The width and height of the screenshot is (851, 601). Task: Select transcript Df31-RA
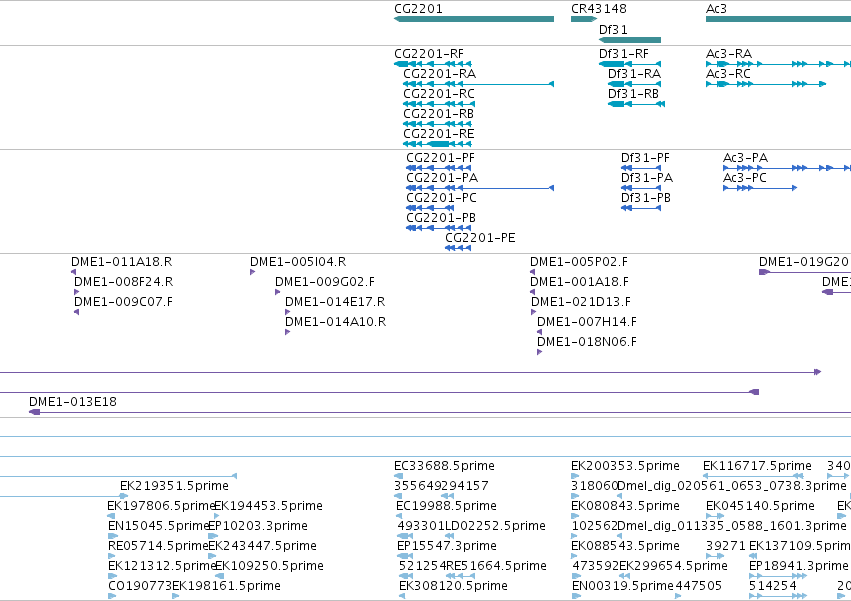(x=634, y=84)
